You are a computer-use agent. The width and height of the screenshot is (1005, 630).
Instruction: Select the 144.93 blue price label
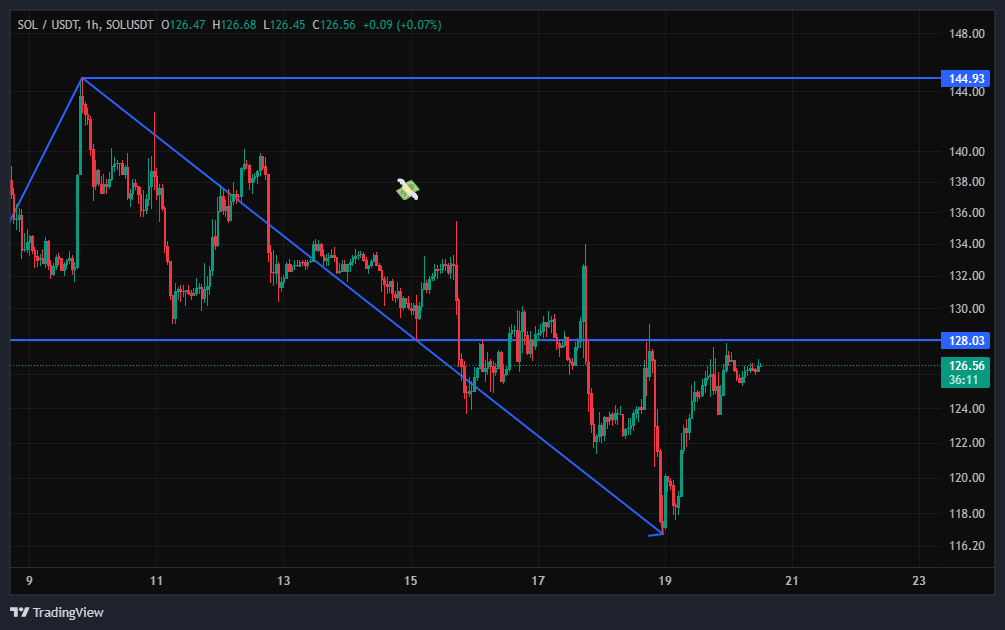click(x=965, y=78)
